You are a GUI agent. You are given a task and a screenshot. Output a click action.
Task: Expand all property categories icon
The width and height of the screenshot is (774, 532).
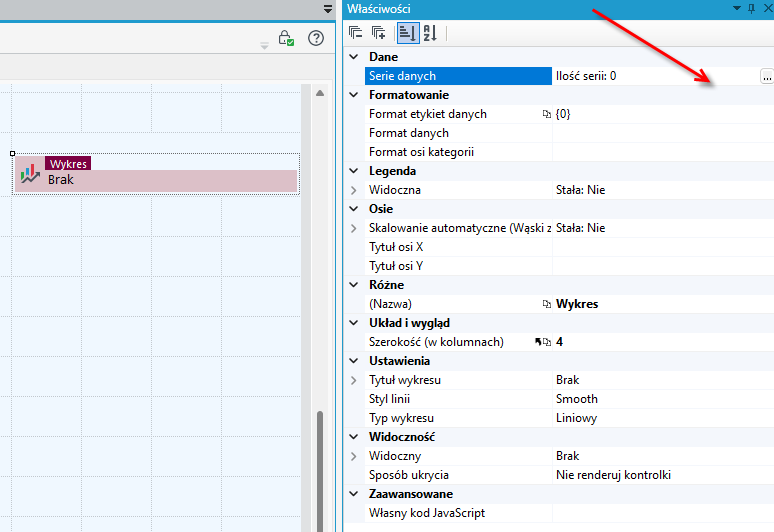pyautogui.click(x=379, y=33)
